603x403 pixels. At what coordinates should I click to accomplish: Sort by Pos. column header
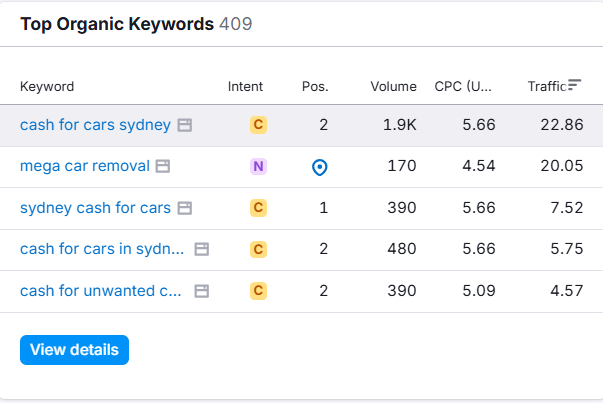tap(315, 86)
